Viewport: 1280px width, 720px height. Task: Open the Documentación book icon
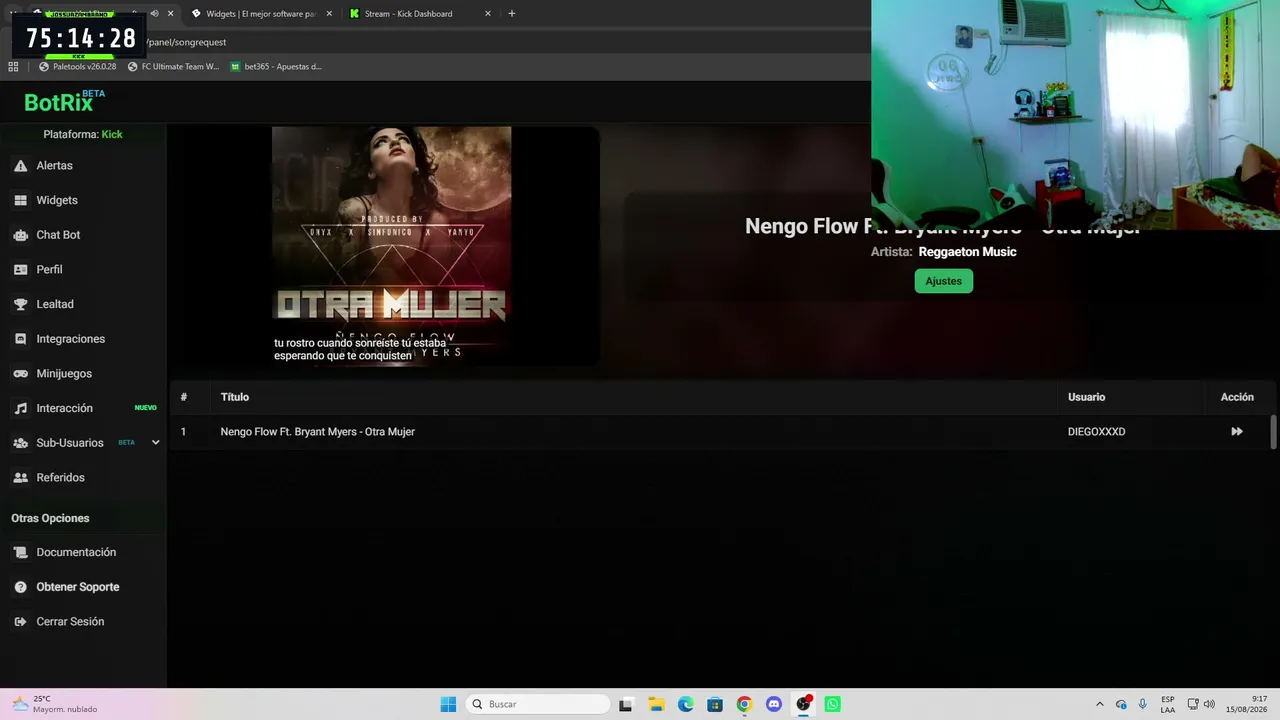pyautogui.click(x=20, y=553)
